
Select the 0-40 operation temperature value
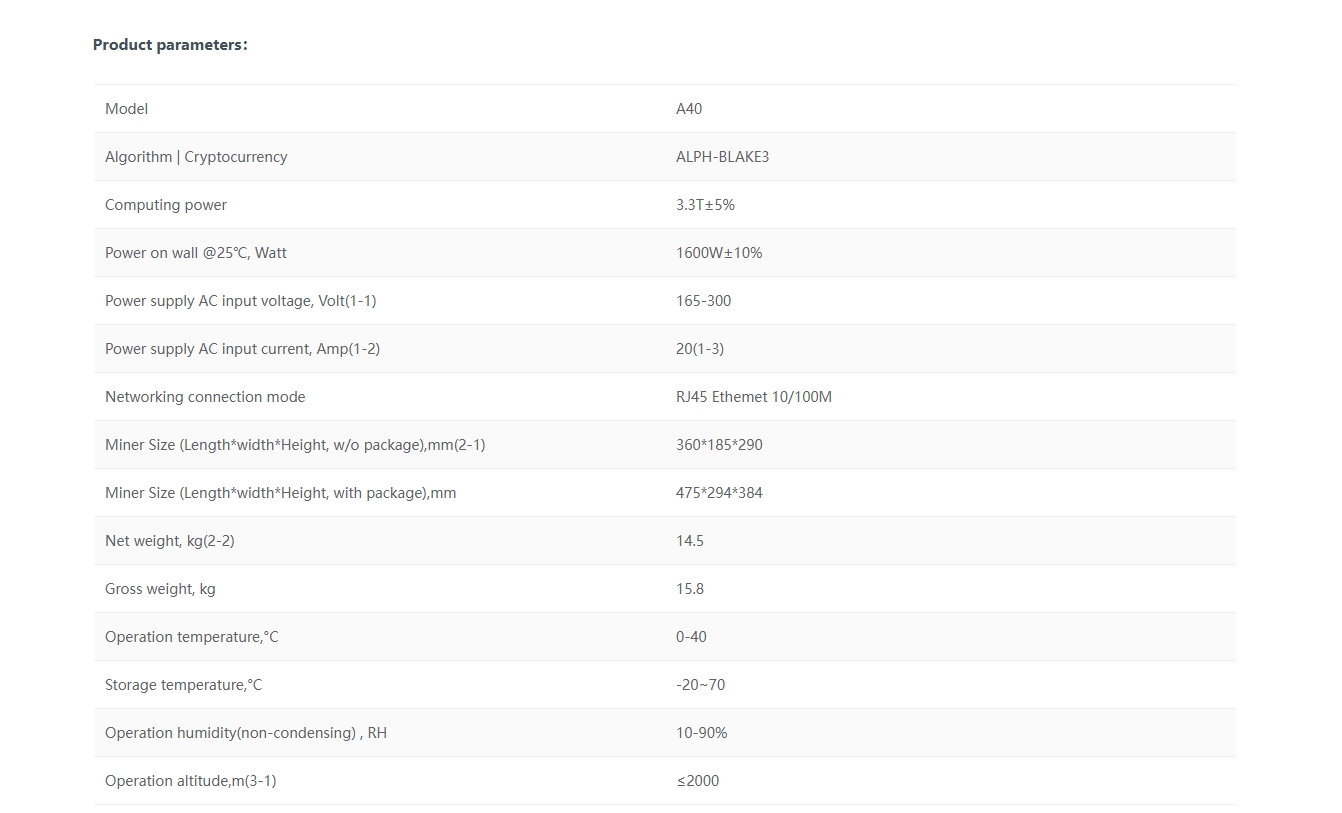tap(691, 637)
